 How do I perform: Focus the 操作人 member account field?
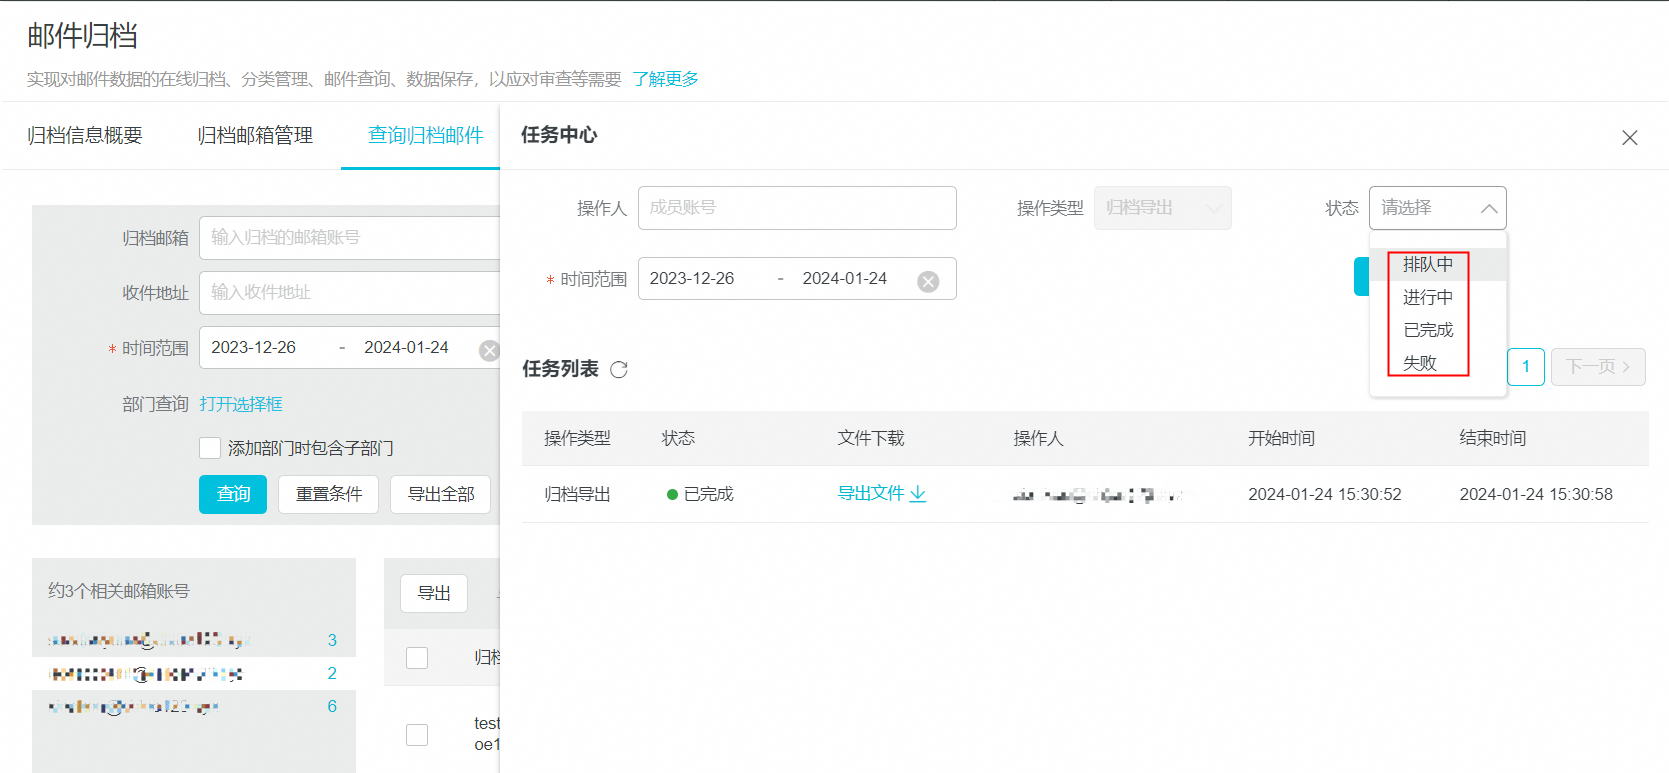point(796,208)
